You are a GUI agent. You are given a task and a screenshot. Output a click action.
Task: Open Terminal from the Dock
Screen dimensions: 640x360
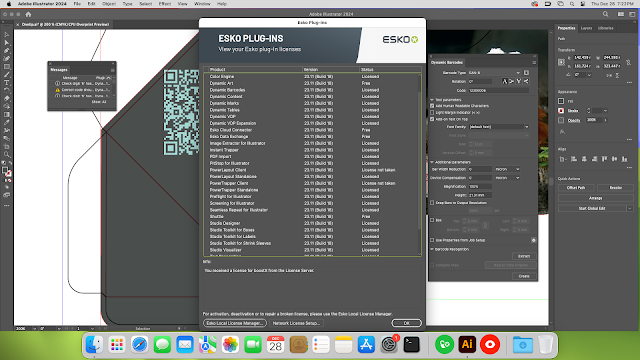point(411,344)
